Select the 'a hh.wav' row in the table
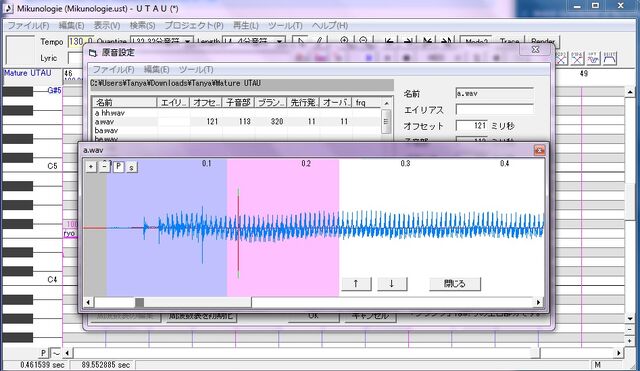Image resolution: width=640 pixels, height=371 pixels. tap(237, 113)
